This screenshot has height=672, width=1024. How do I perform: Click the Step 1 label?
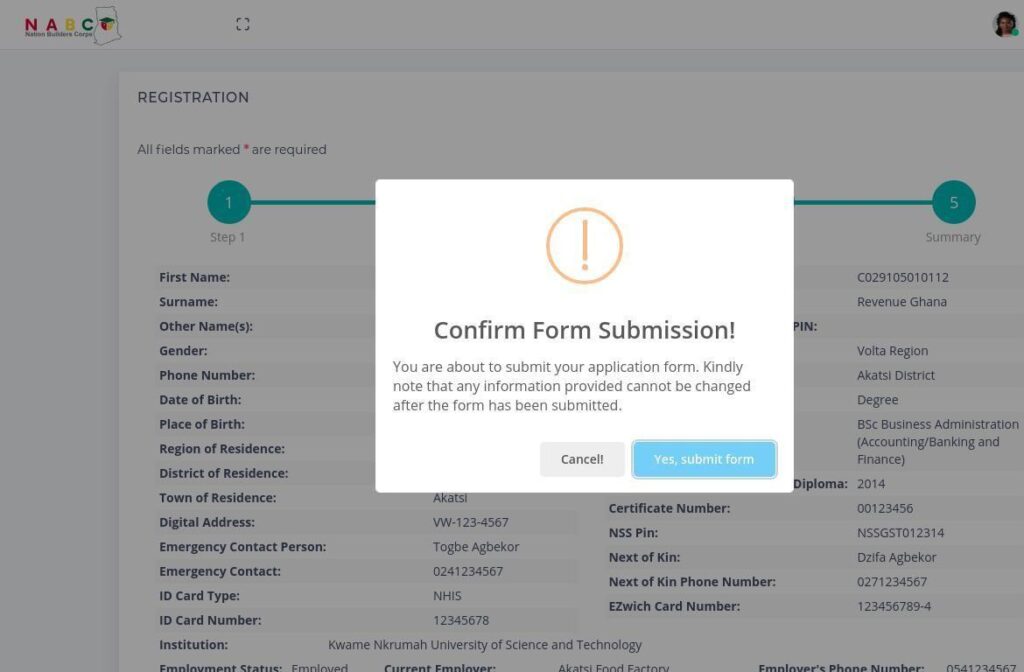227,238
